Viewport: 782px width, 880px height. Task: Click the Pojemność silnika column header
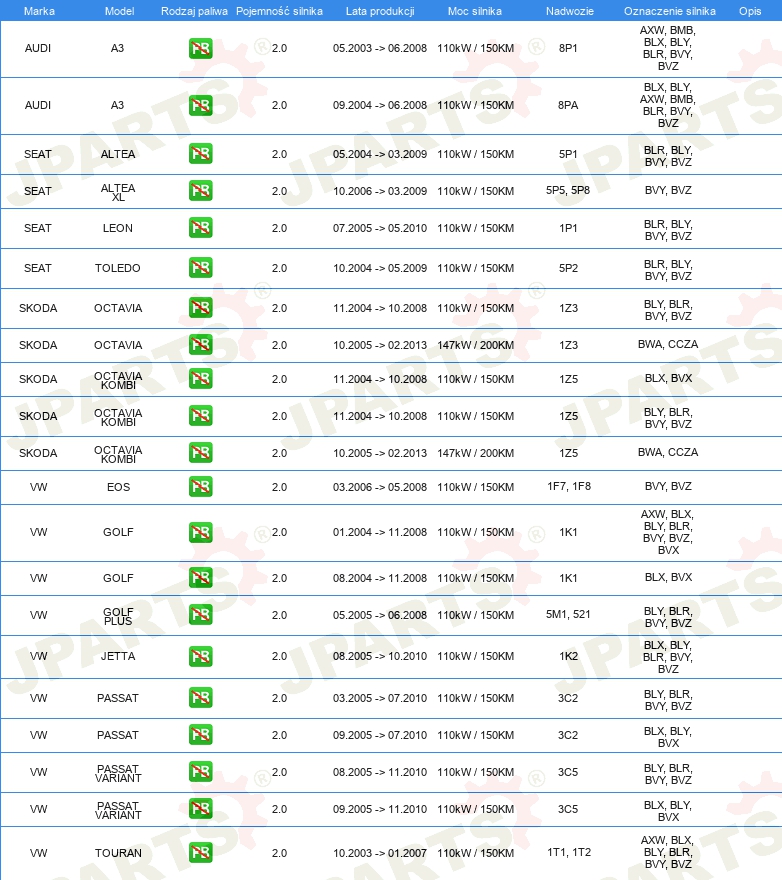(279, 11)
